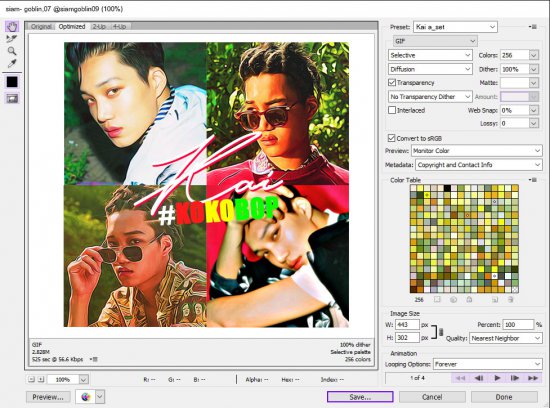Open the Color Table panel menu

(x=534, y=180)
